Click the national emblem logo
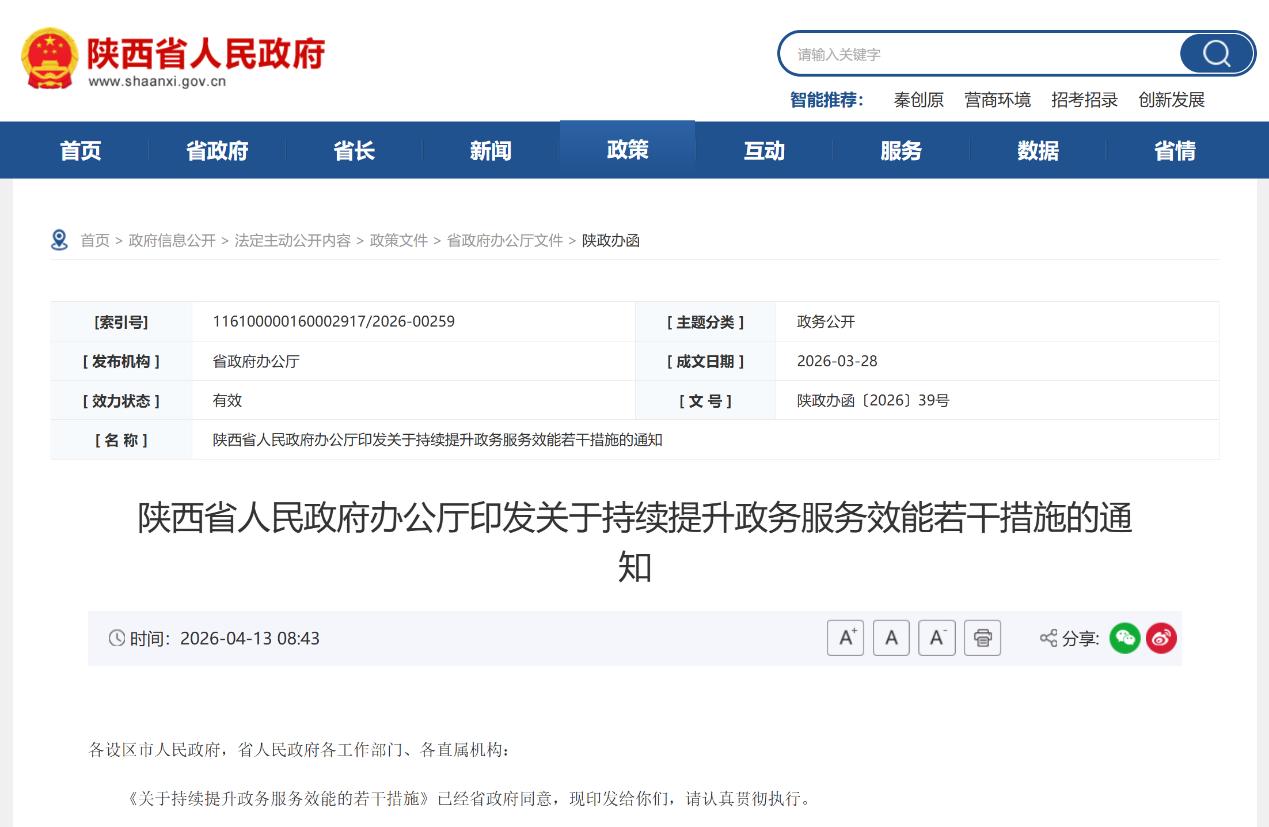The image size is (1269, 827). 49,58
